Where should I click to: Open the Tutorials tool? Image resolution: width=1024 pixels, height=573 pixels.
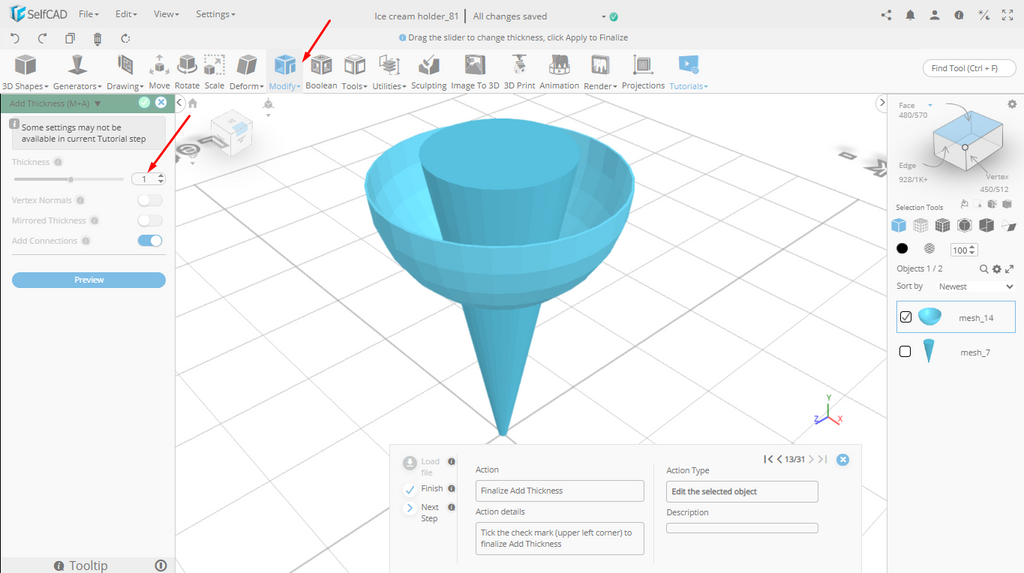(688, 73)
